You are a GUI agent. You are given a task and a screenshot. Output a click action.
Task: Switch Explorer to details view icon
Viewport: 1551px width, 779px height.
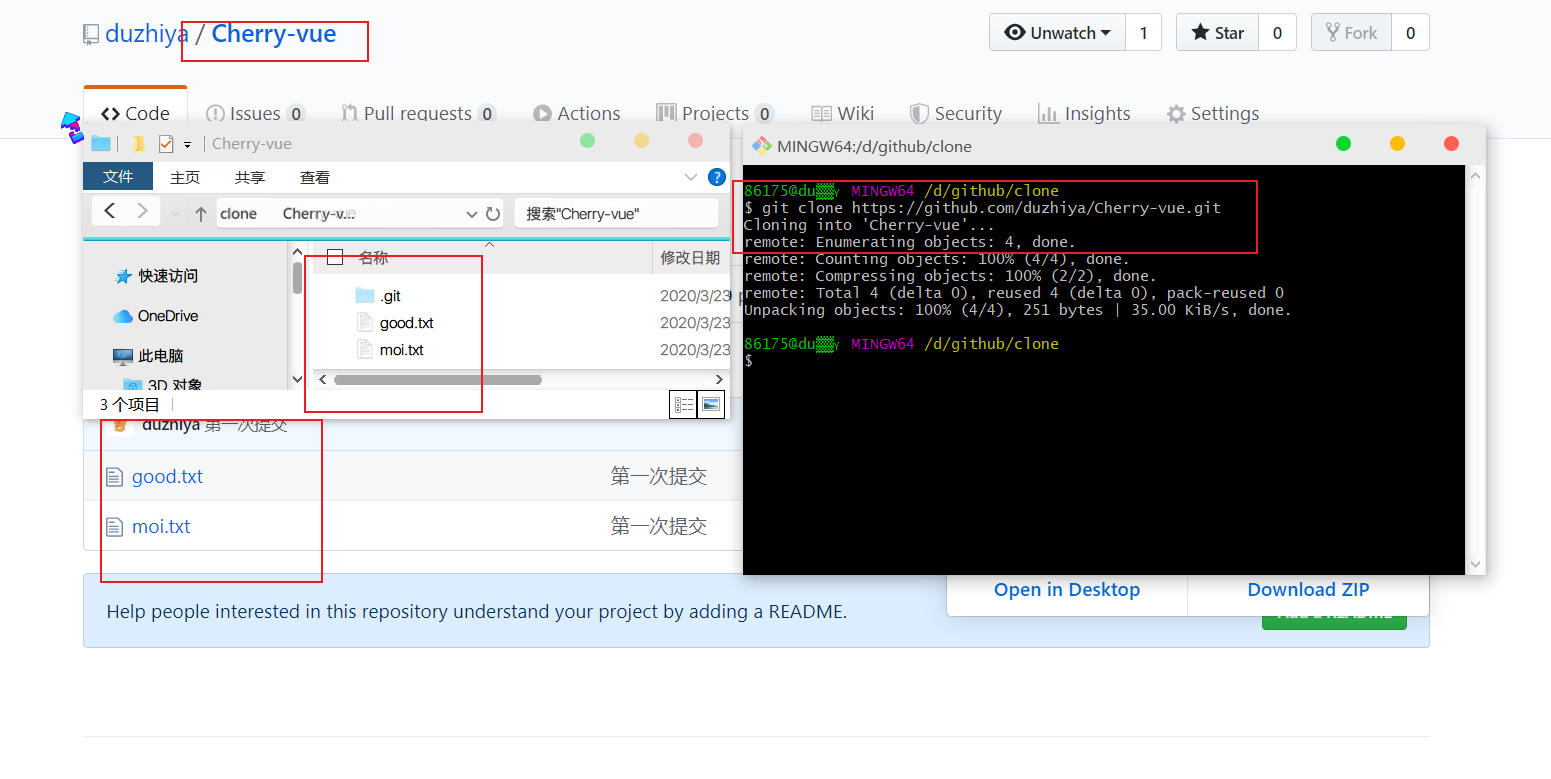tap(684, 404)
